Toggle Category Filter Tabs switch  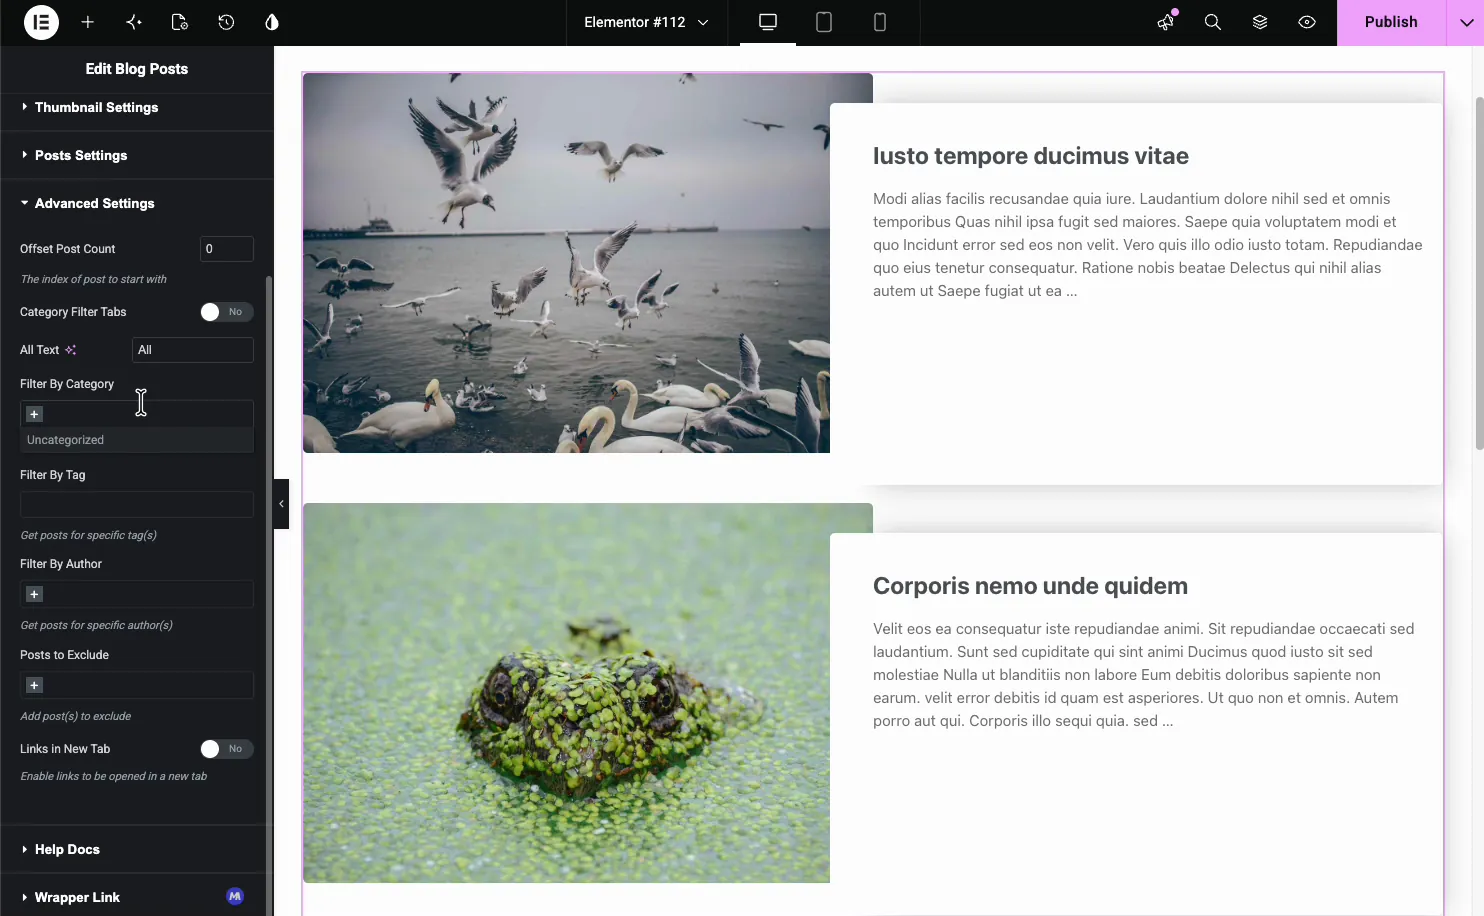click(226, 312)
